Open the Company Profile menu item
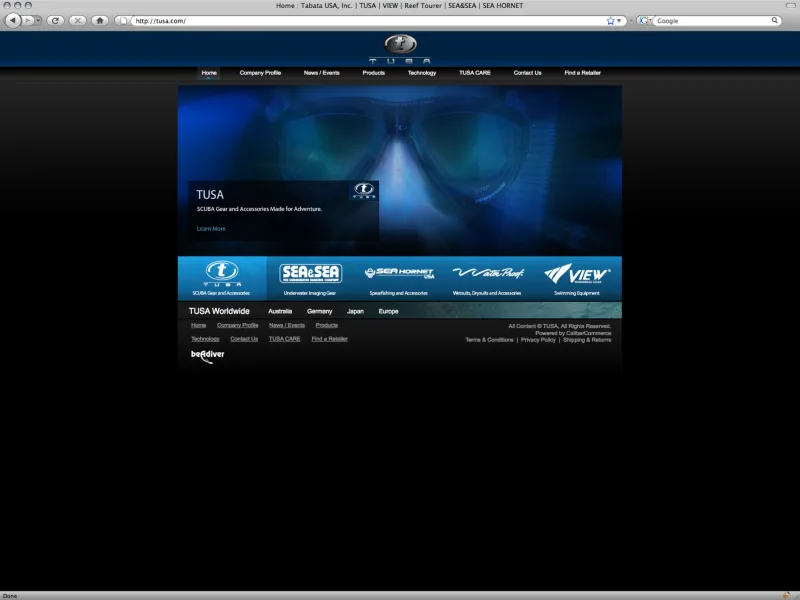 [x=260, y=73]
